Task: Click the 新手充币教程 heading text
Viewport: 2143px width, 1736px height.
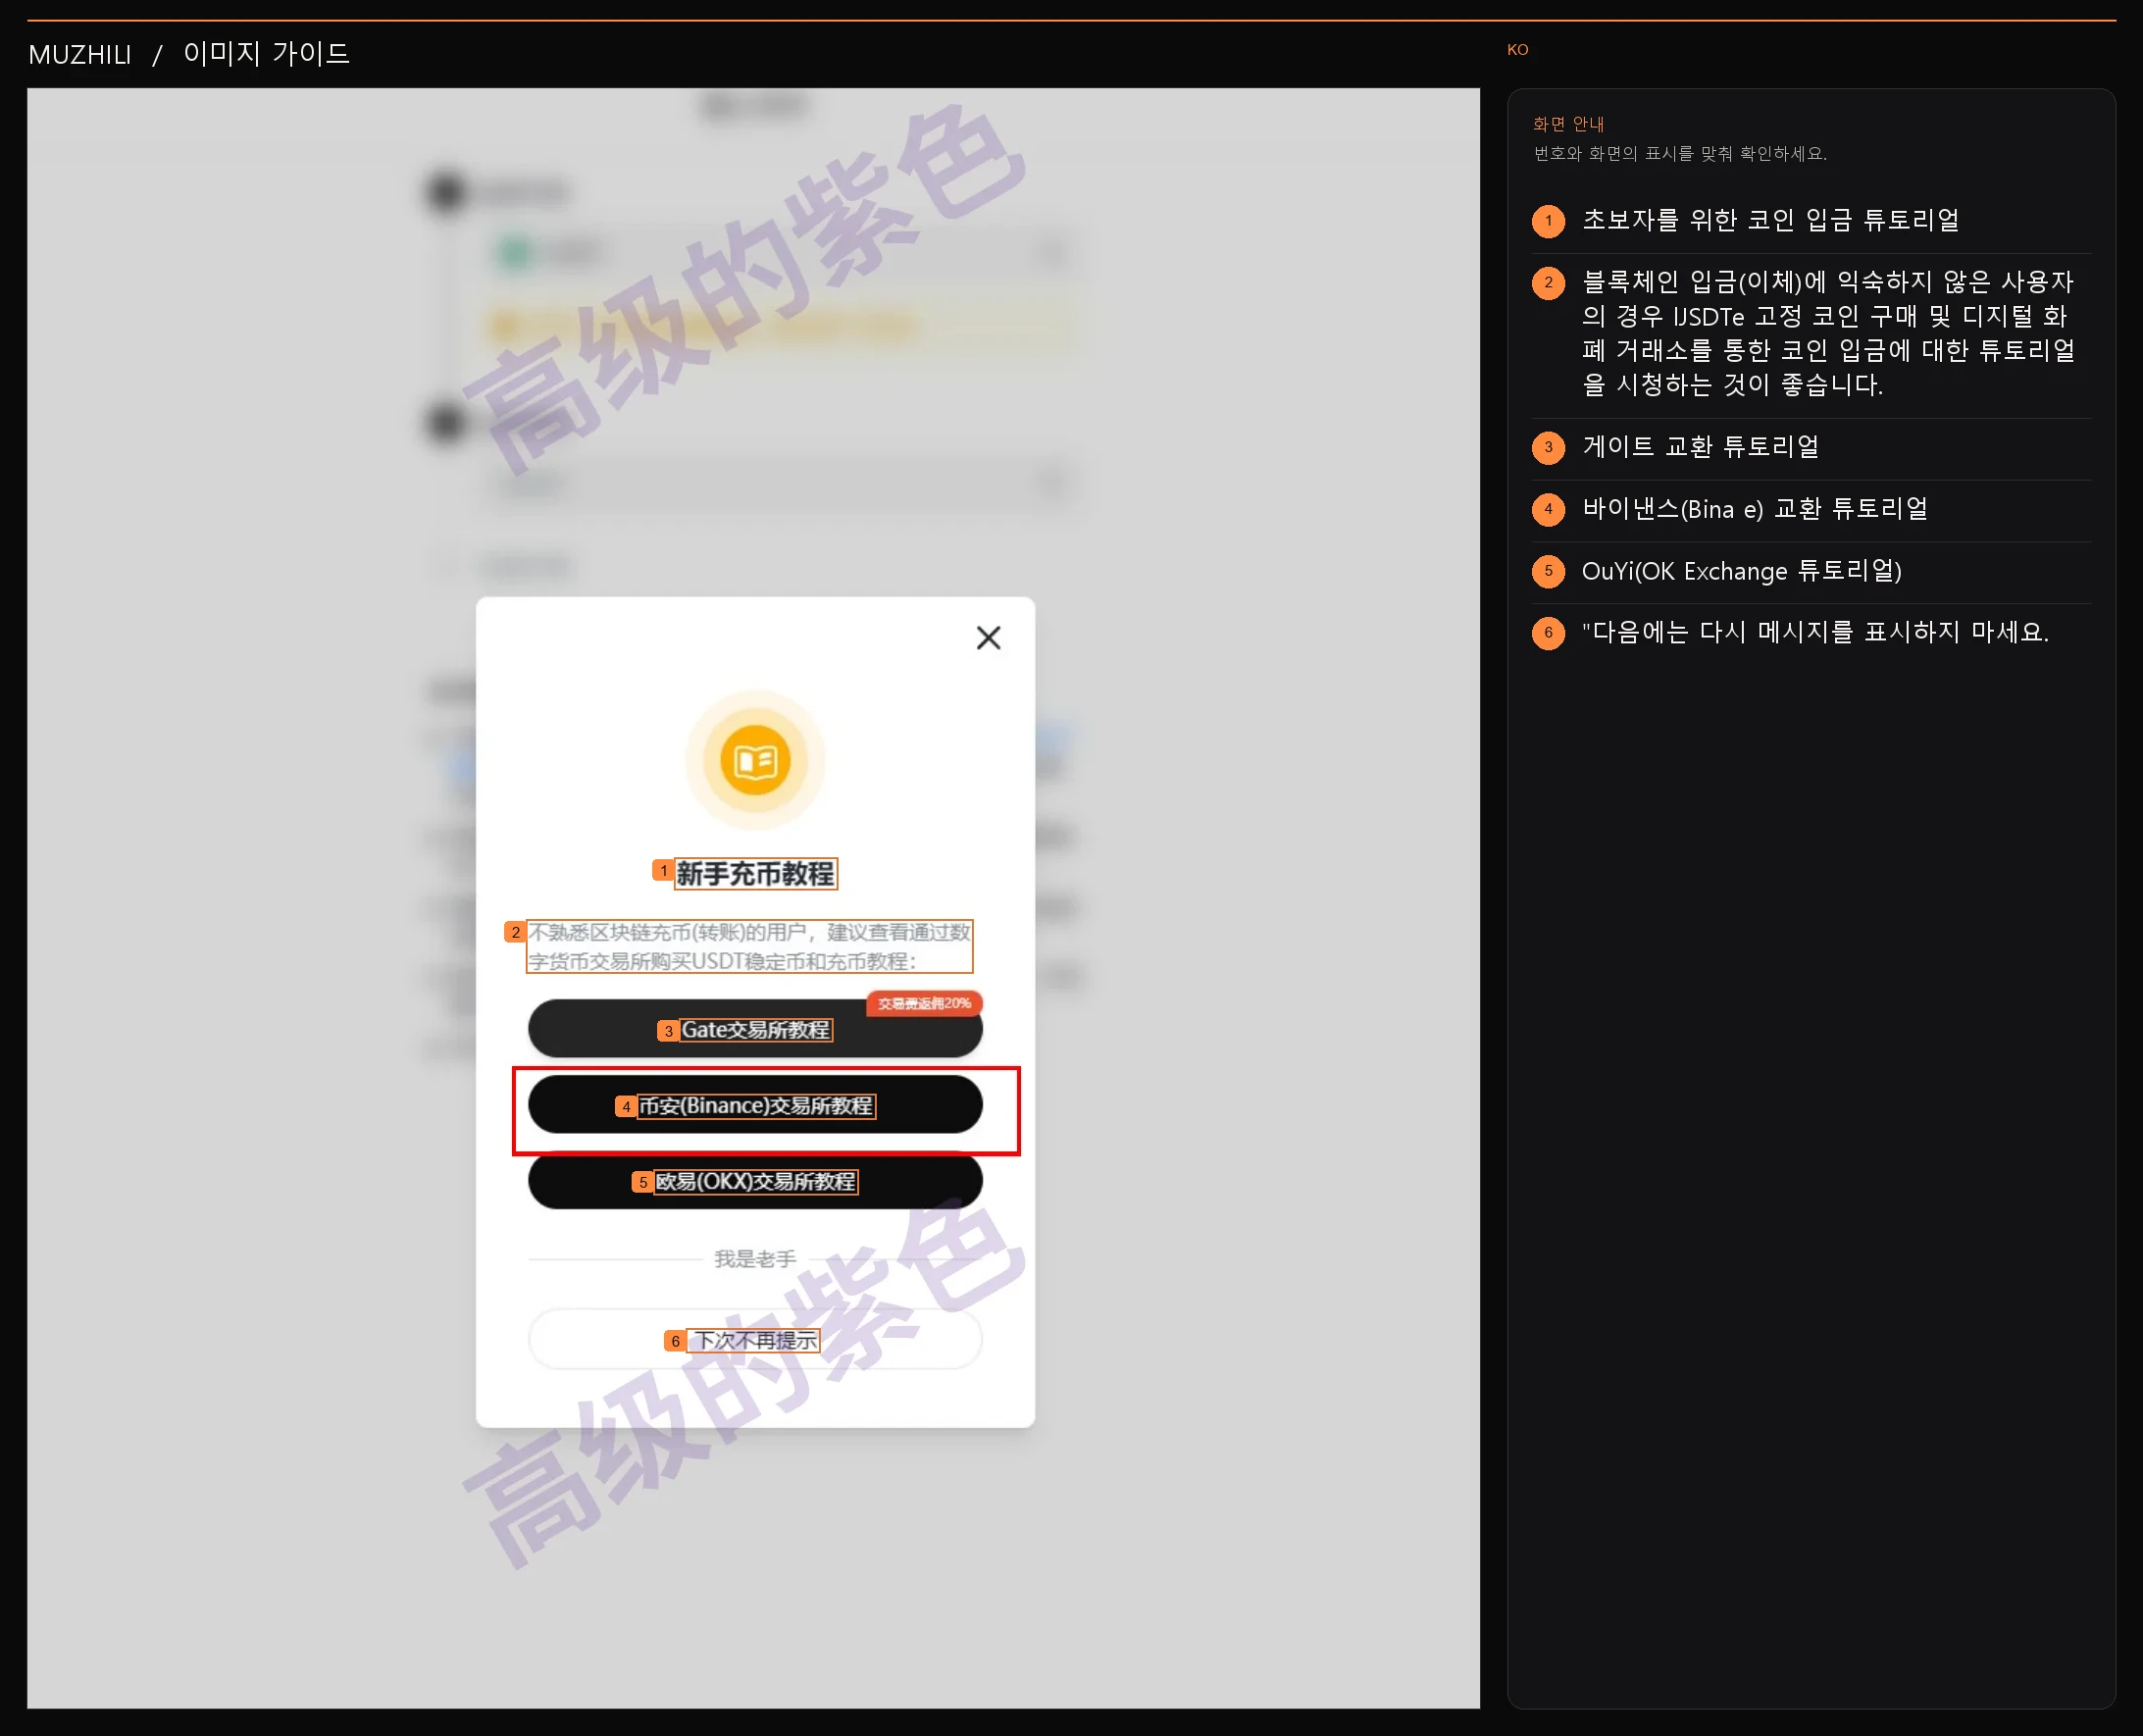Action: (x=755, y=874)
